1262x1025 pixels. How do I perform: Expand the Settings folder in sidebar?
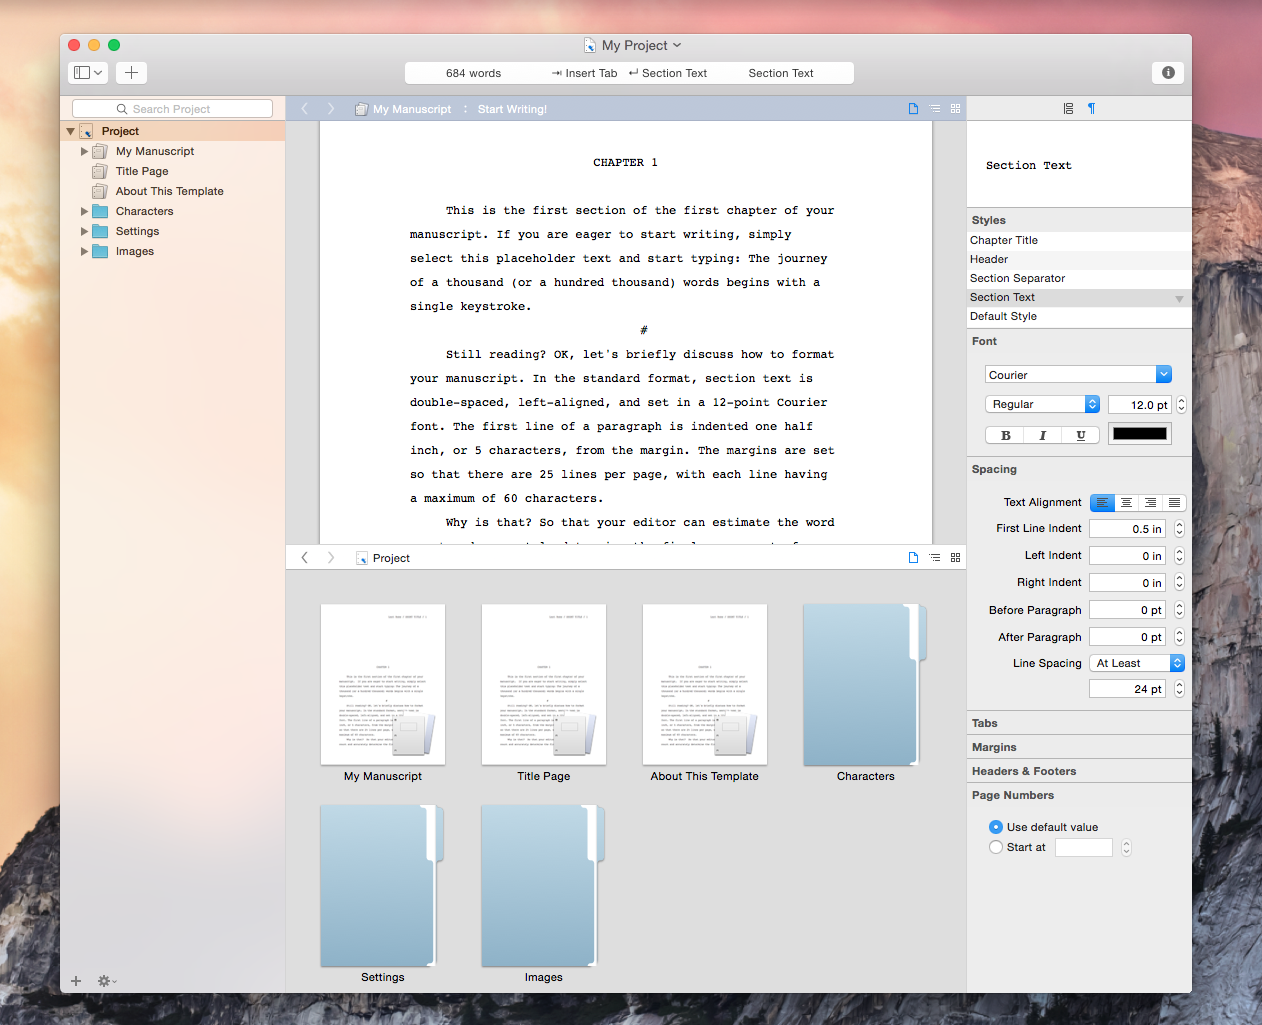(84, 231)
